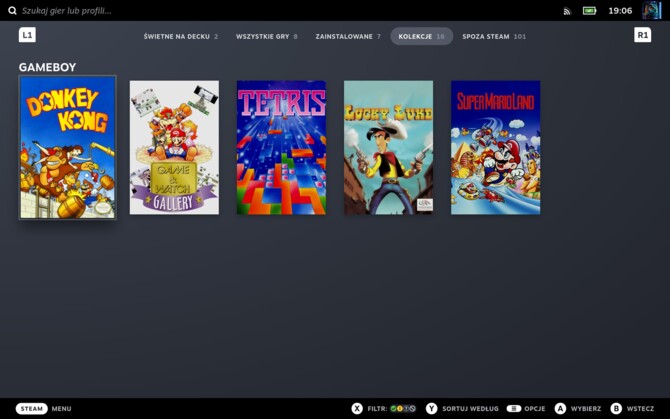Click the R1 bumper glyph
Image resolution: width=670 pixels, height=419 pixels.
click(642, 35)
